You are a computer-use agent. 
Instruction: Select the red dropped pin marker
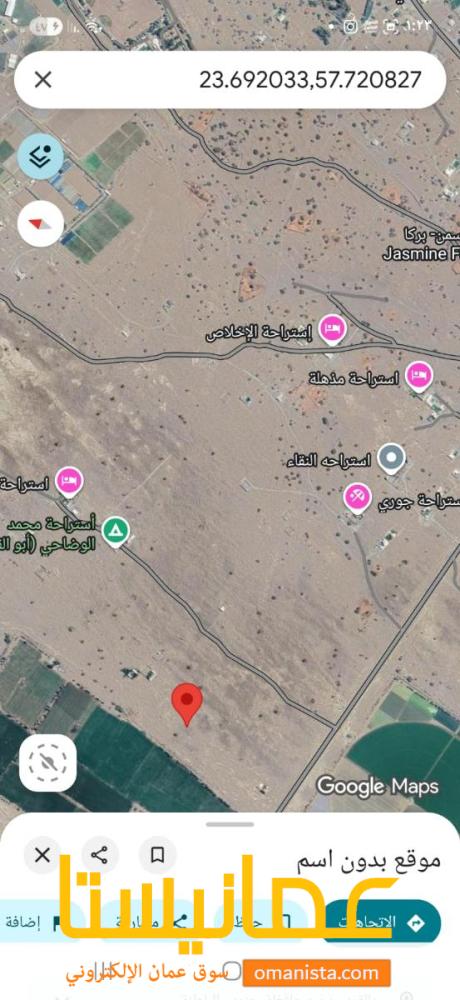187,705
